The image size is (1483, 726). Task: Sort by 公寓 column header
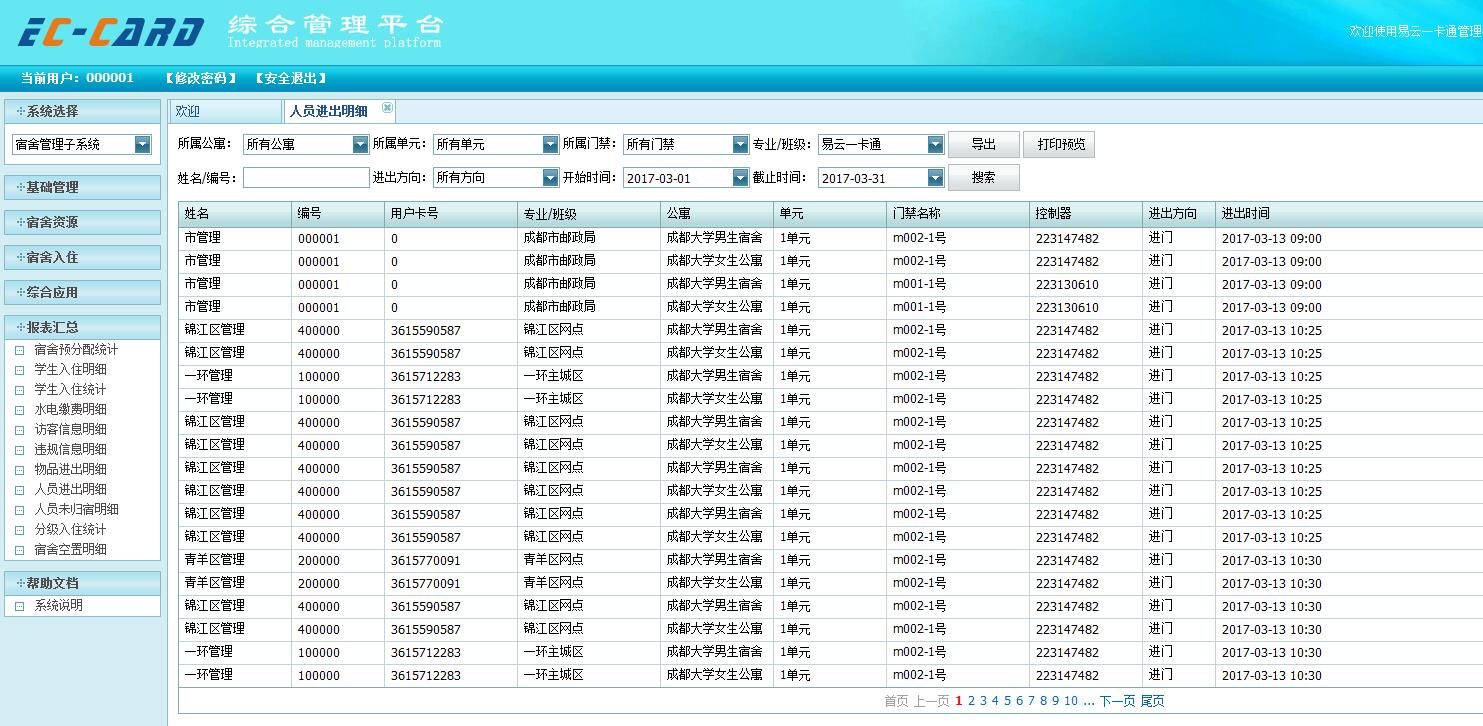[717, 214]
